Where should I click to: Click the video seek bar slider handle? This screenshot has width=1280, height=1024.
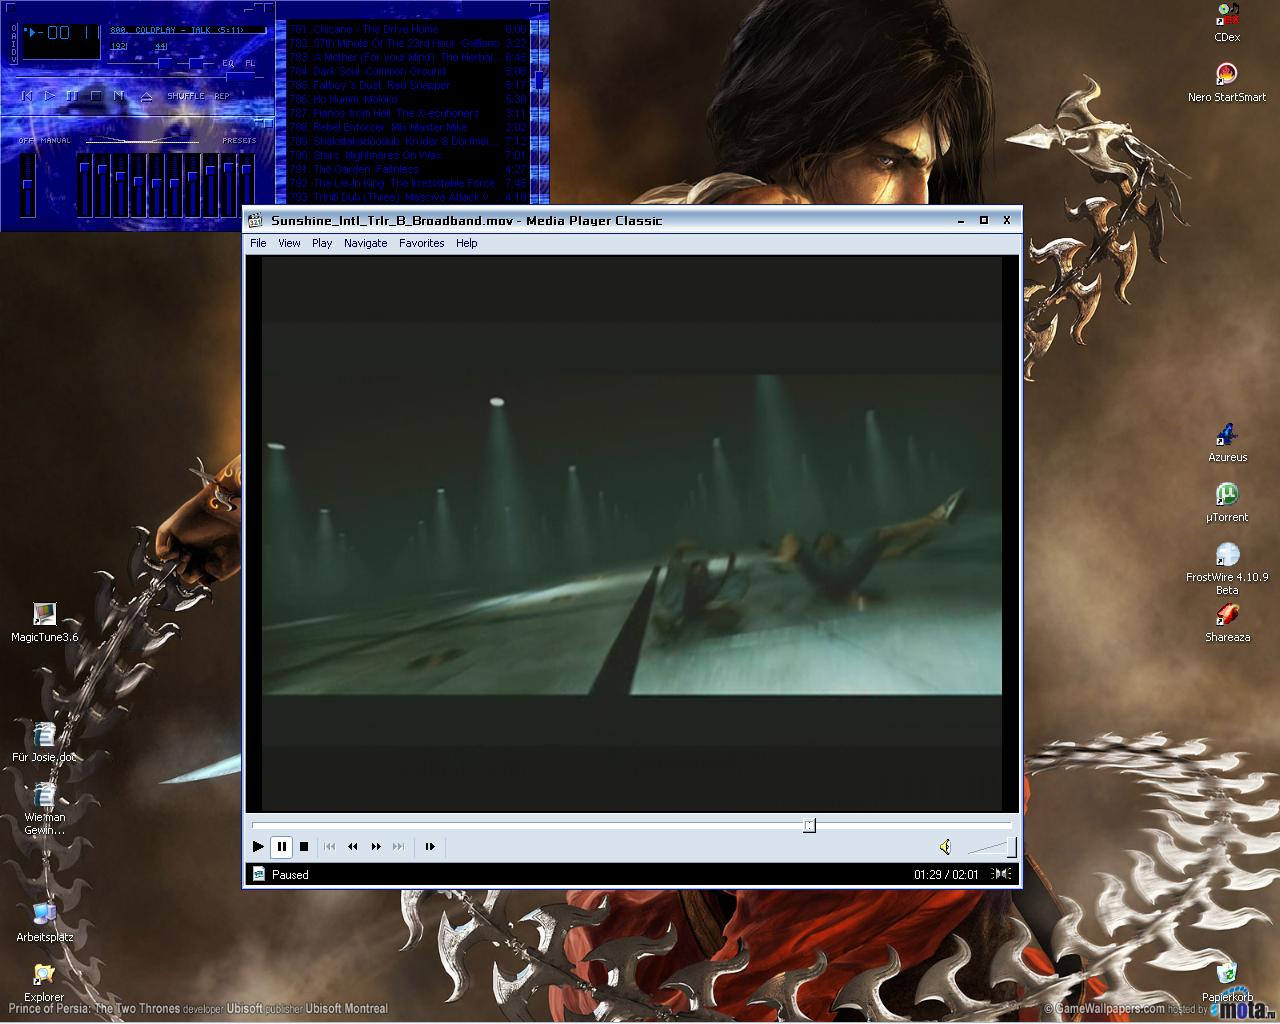pyautogui.click(x=809, y=825)
